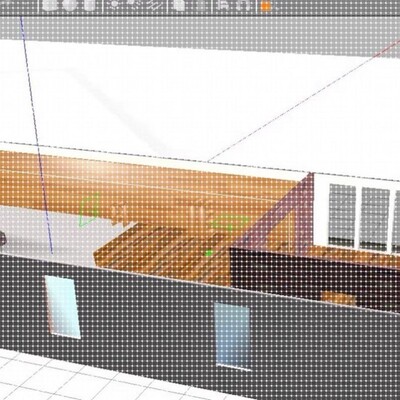Screen dimensions: 400x400
Task: Click the diagonal lines toolbar icon
Action: pos(152,5)
